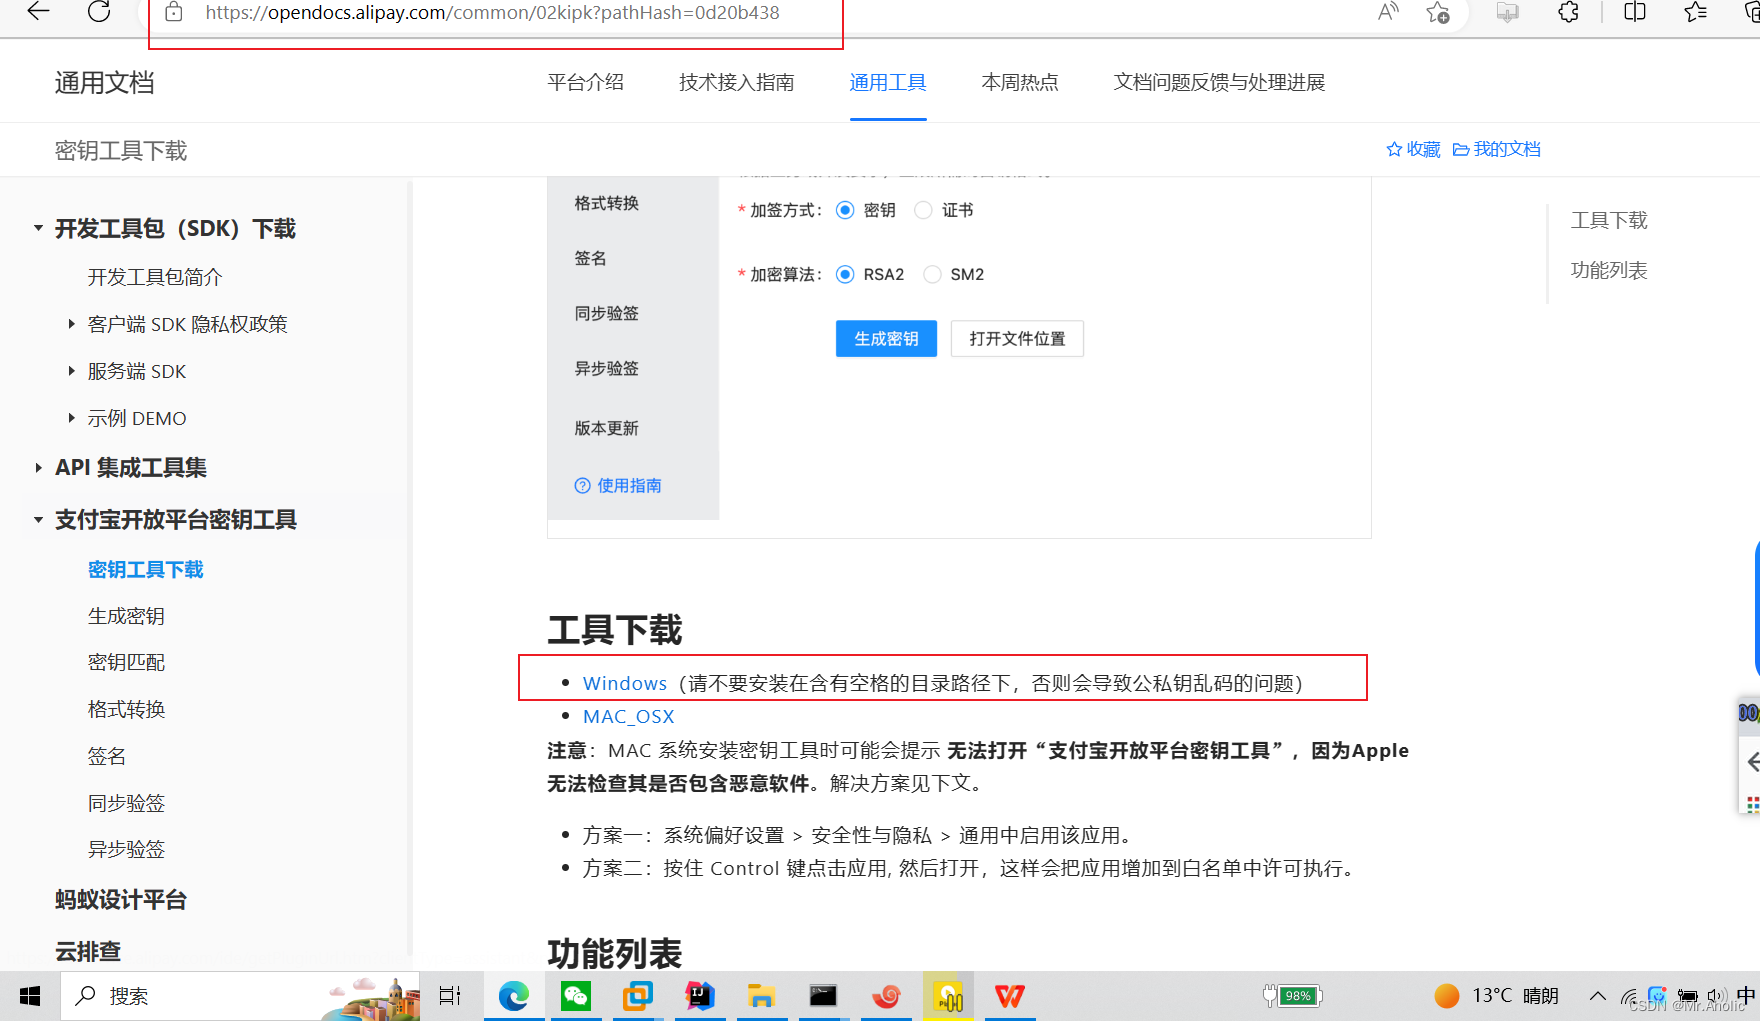Collapse 开发工具包 (SDK) 下载 section

pyautogui.click(x=38, y=228)
